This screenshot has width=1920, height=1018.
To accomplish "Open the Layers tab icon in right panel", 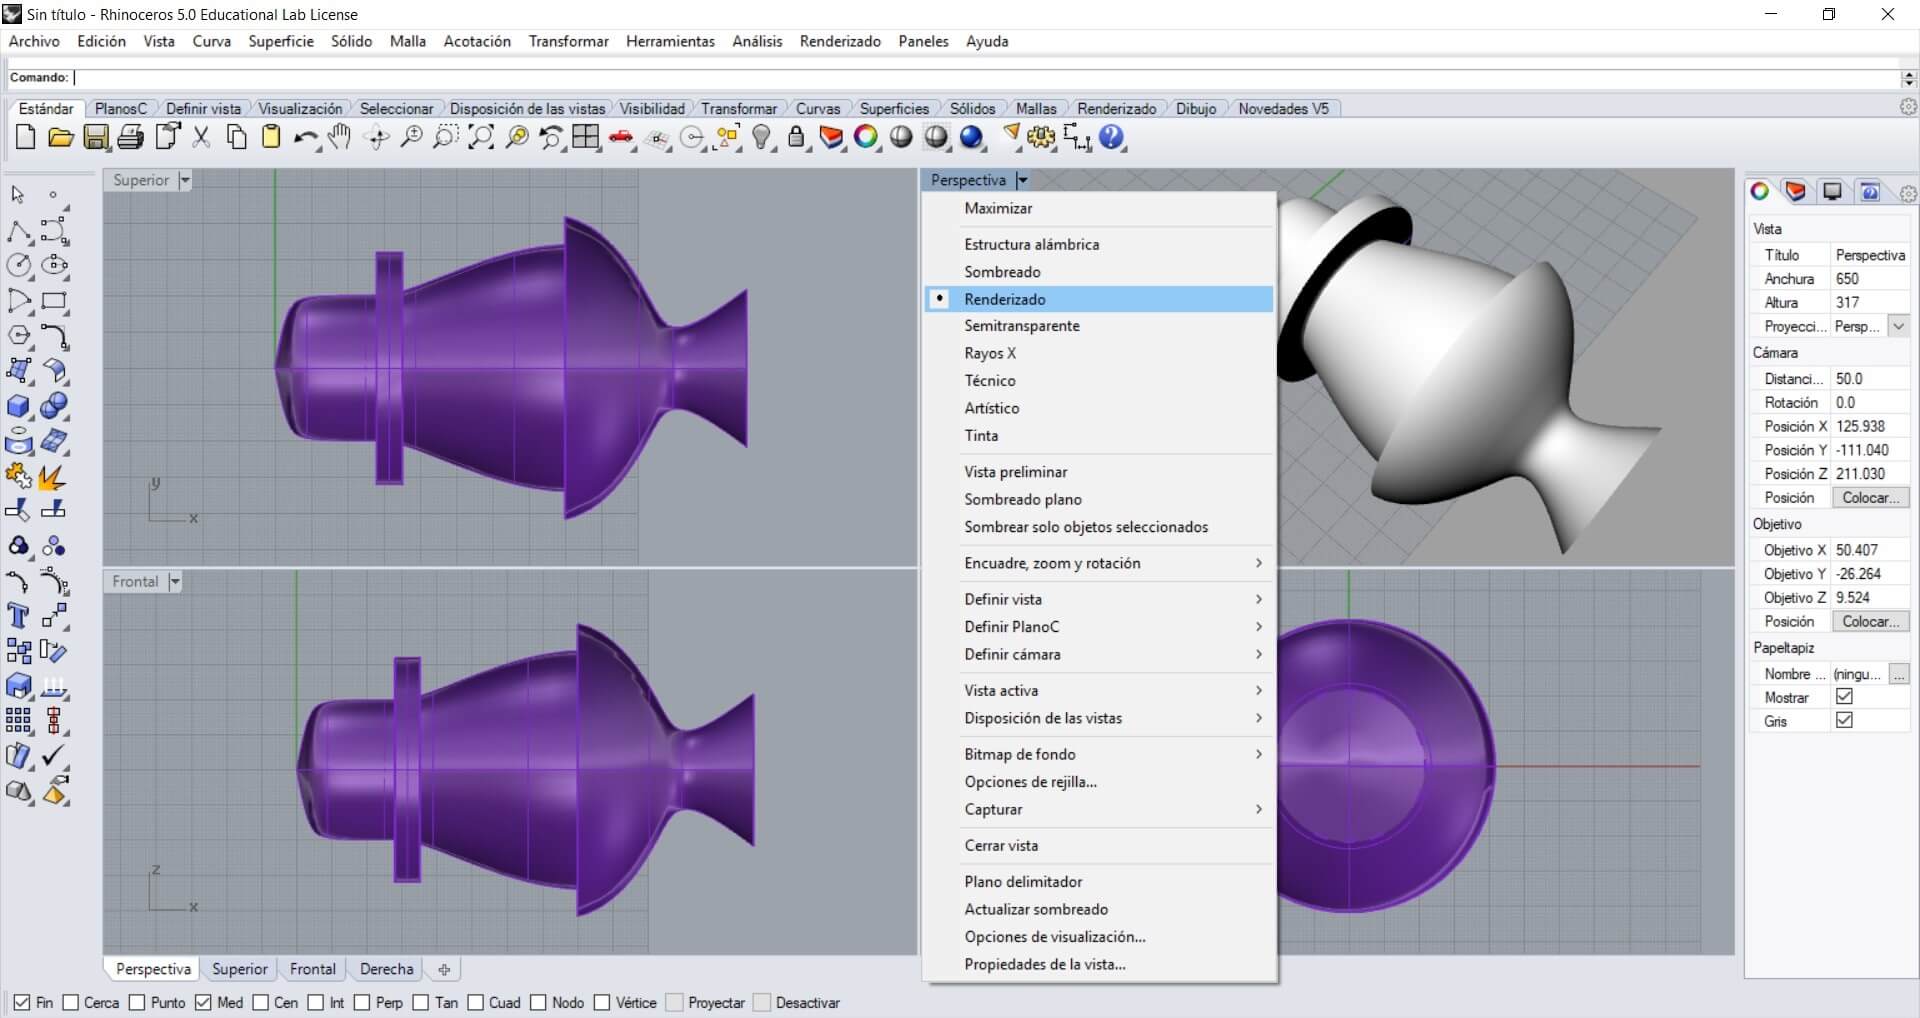I will (1796, 191).
